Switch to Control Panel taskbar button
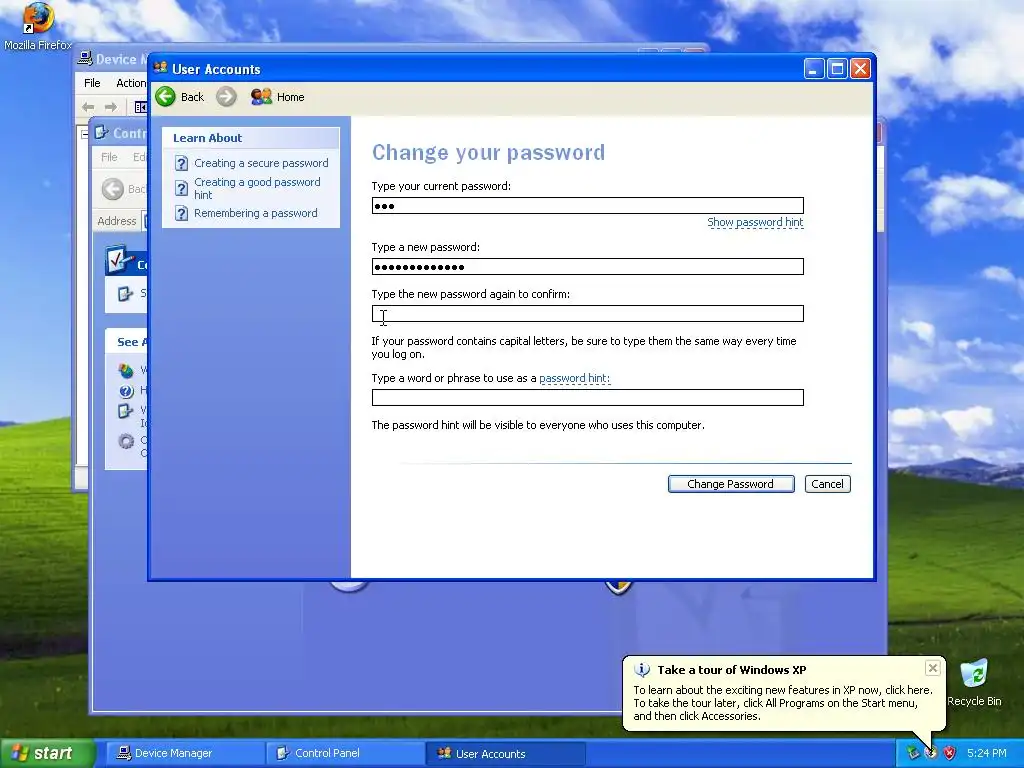Image resolution: width=1024 pixels, height=768 pixels. 345,753
